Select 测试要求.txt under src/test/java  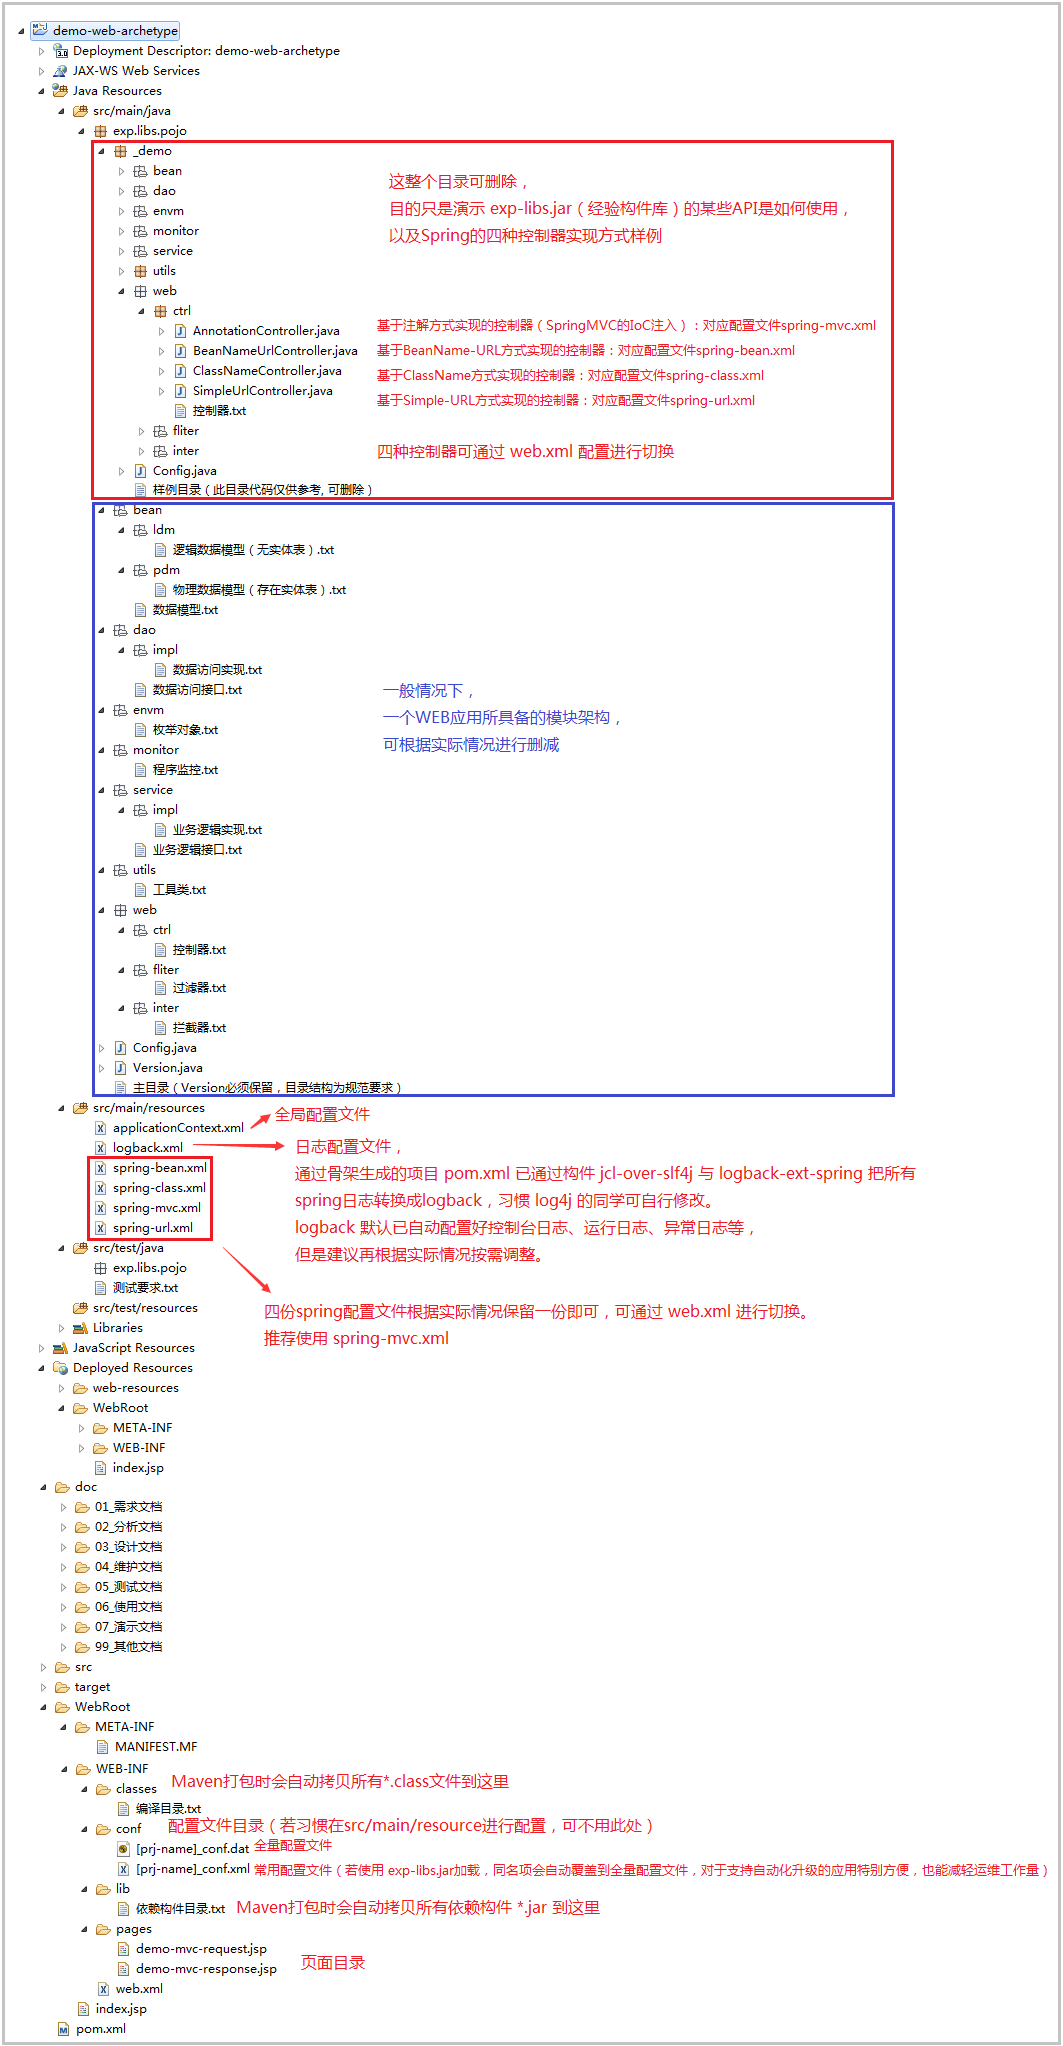tap(145, 1287)
